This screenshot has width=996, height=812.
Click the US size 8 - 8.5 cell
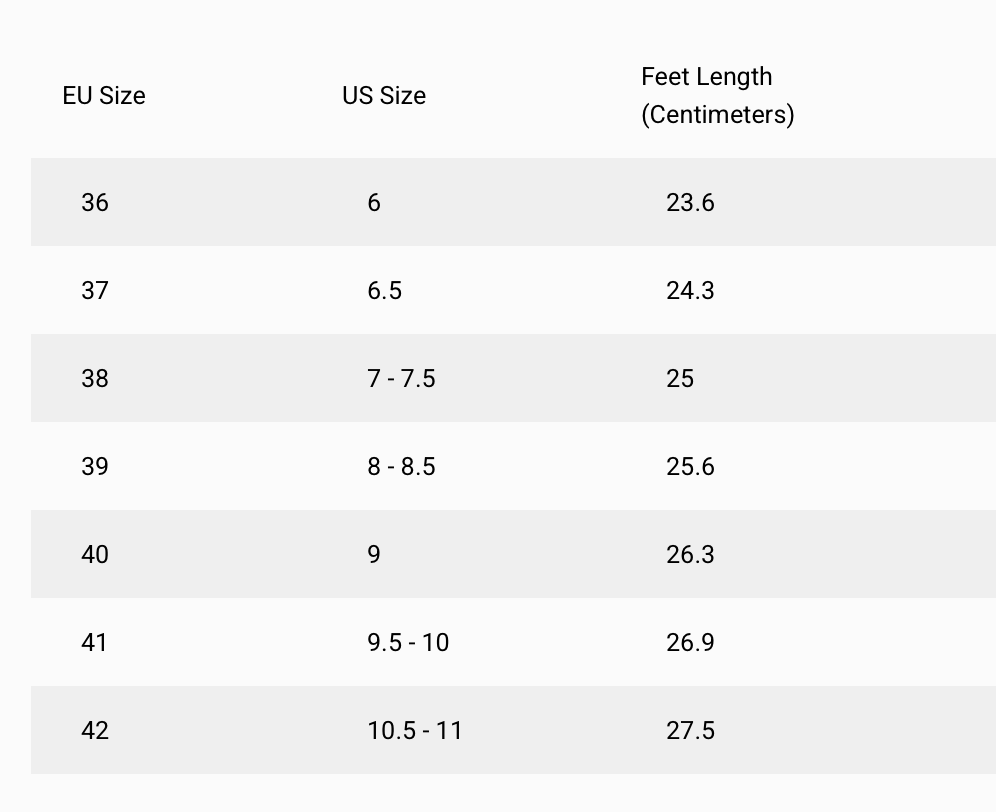point(401,467)
